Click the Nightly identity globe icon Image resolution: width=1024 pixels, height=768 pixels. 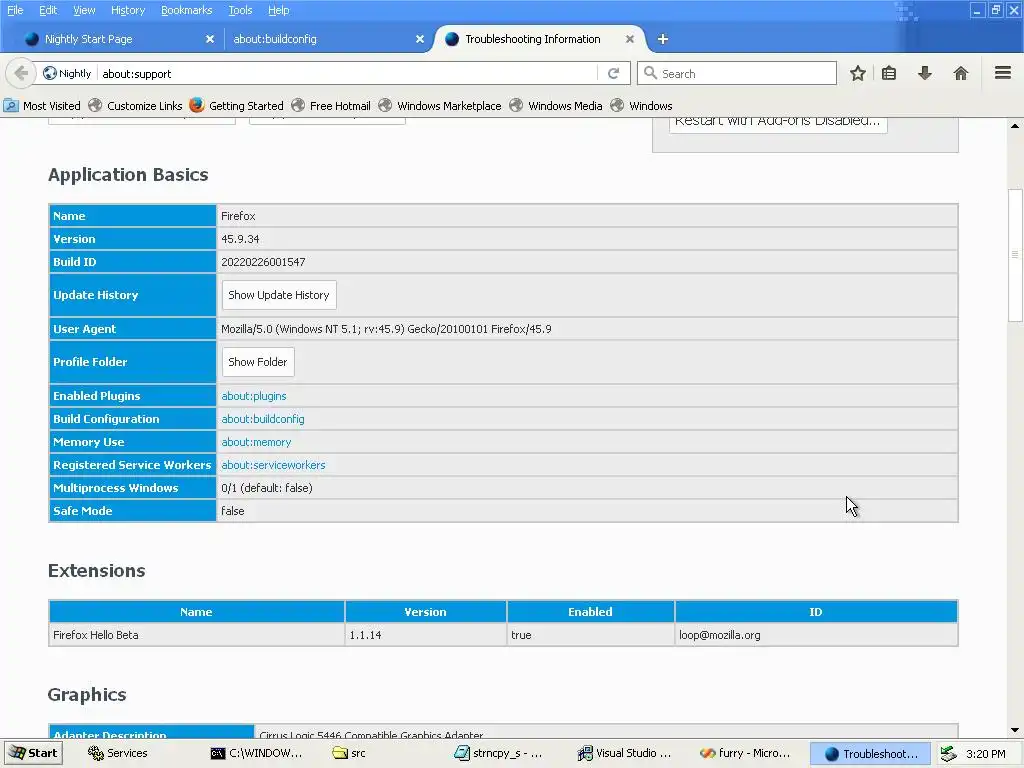click(x=50, y=73)
